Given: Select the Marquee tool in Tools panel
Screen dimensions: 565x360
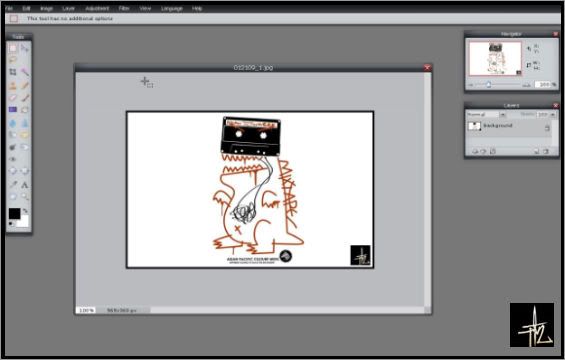Looking at the screenshot, I should coord(13,48).
